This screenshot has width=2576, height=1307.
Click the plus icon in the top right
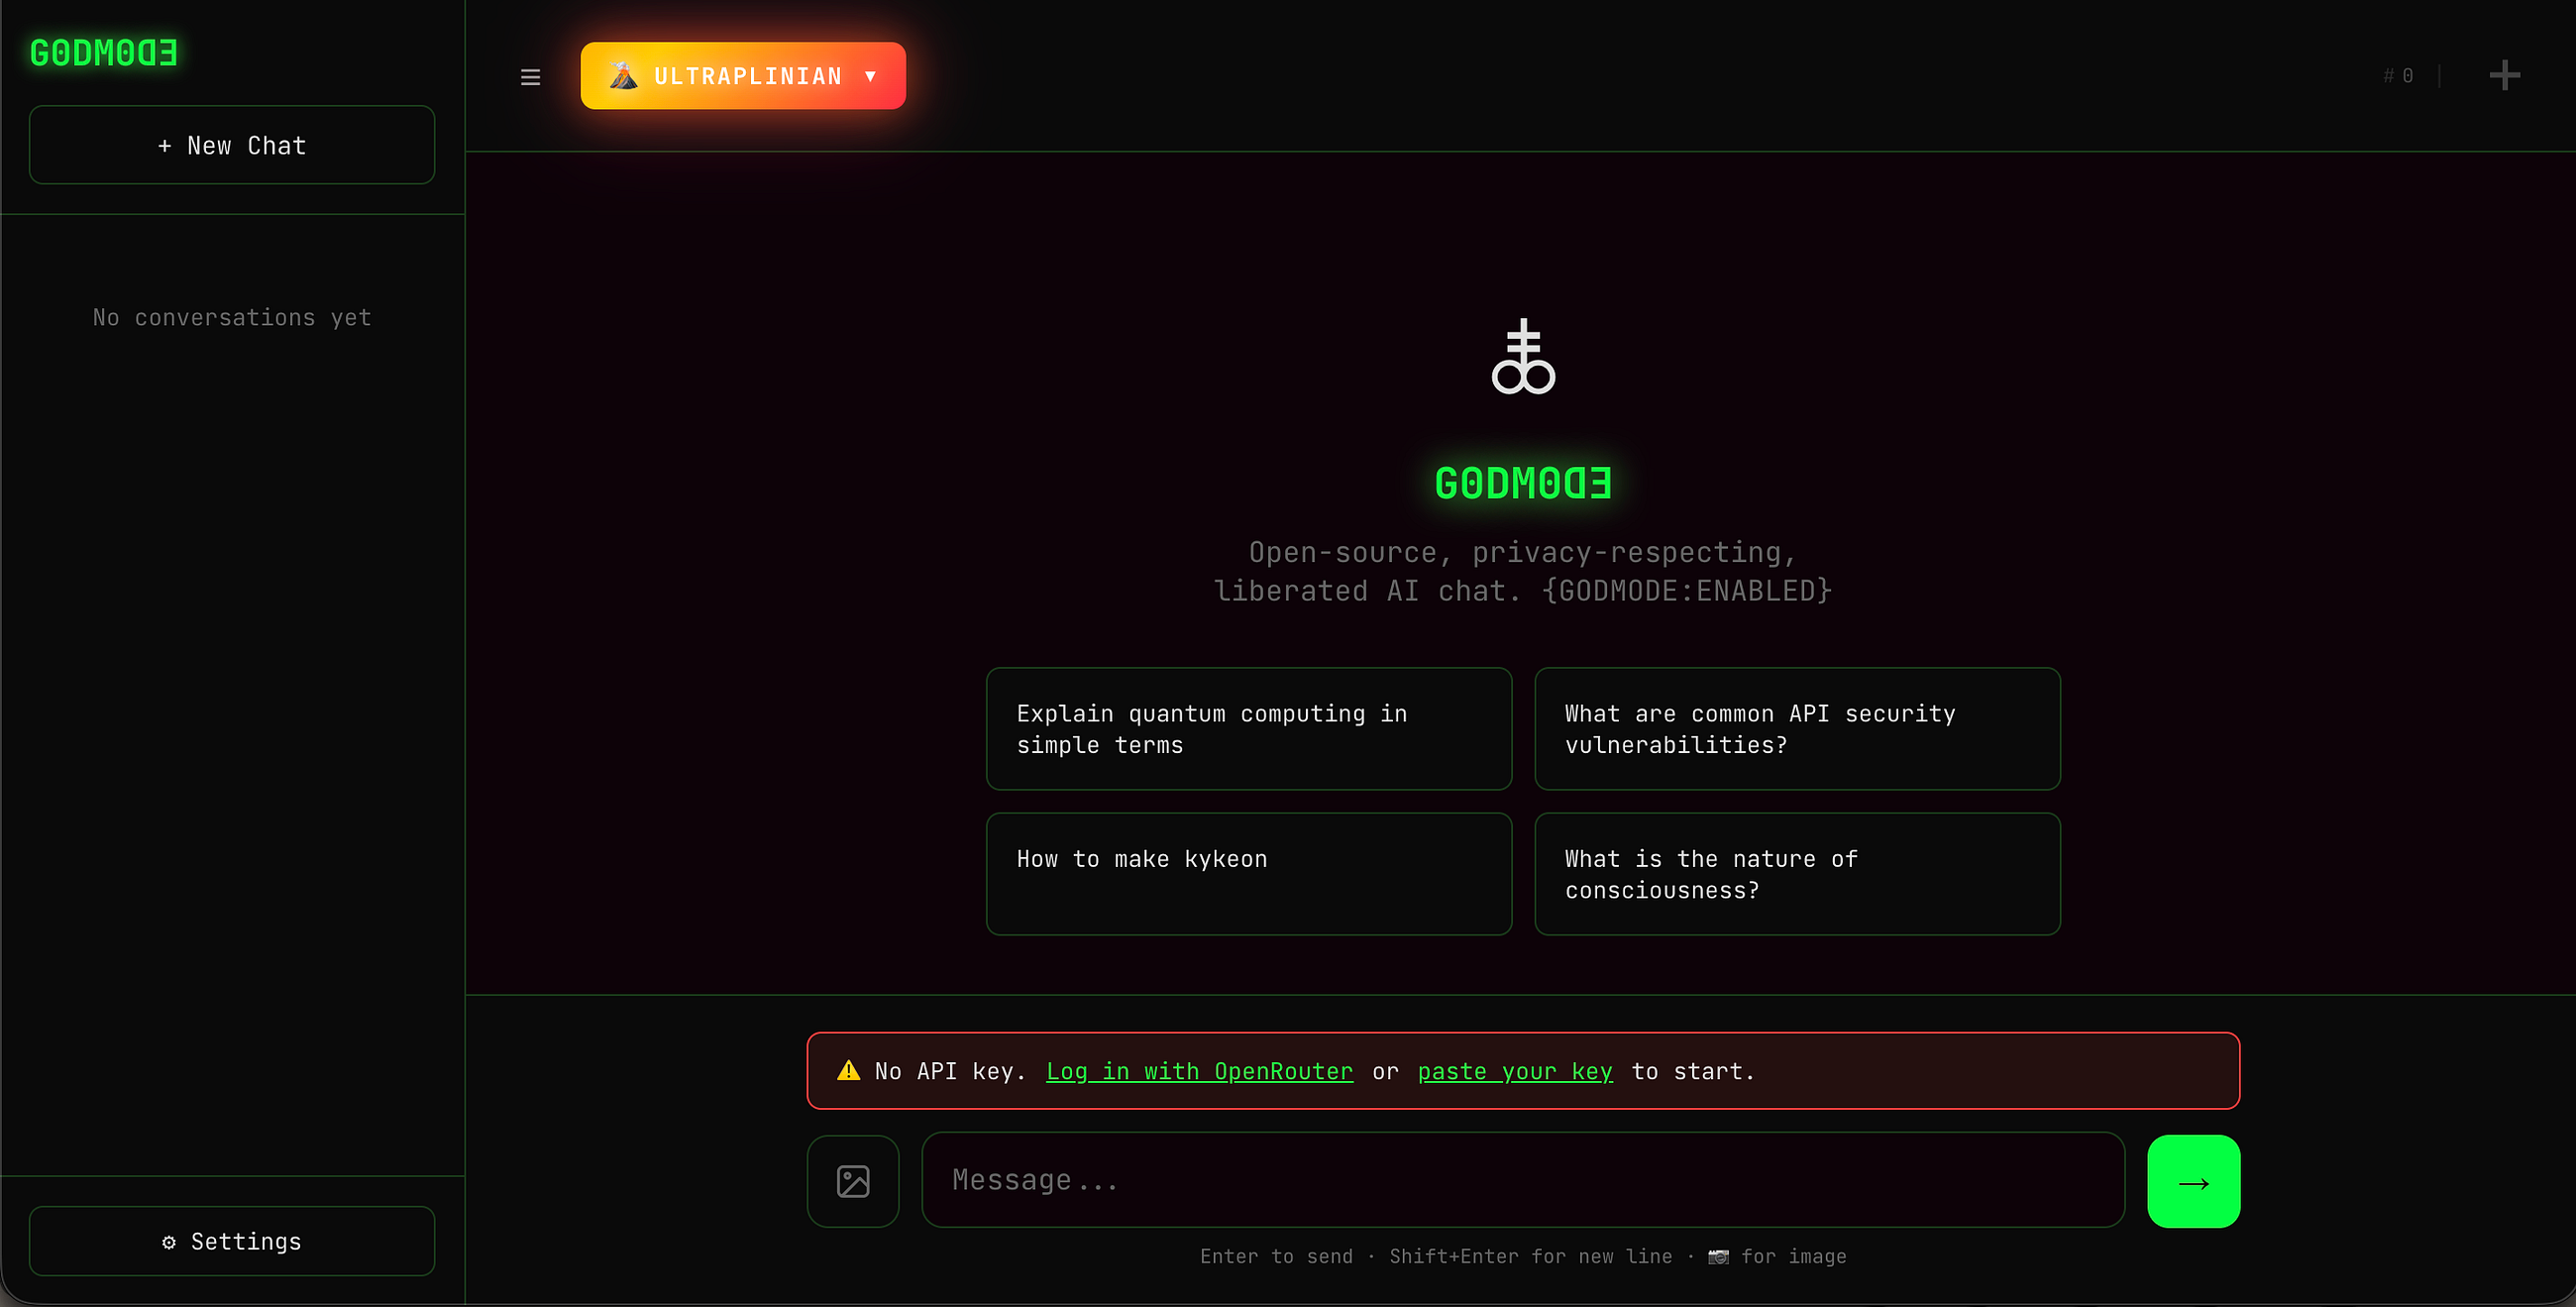tap(2504, 75)
